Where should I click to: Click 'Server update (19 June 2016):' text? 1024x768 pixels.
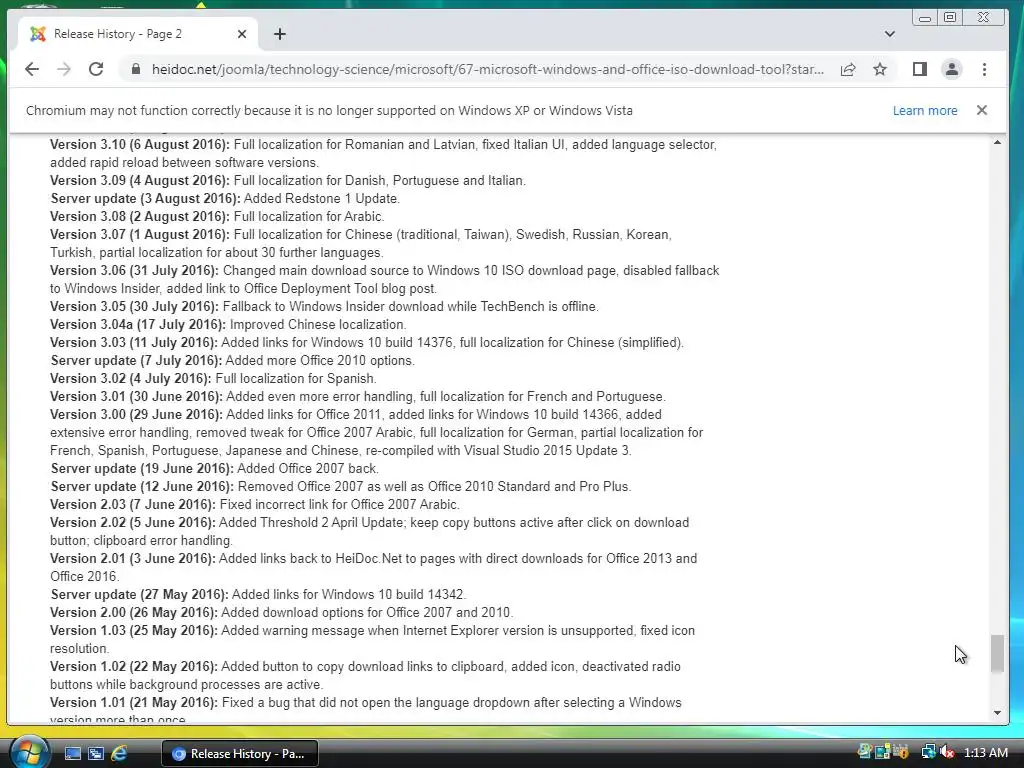coord(142,469)
